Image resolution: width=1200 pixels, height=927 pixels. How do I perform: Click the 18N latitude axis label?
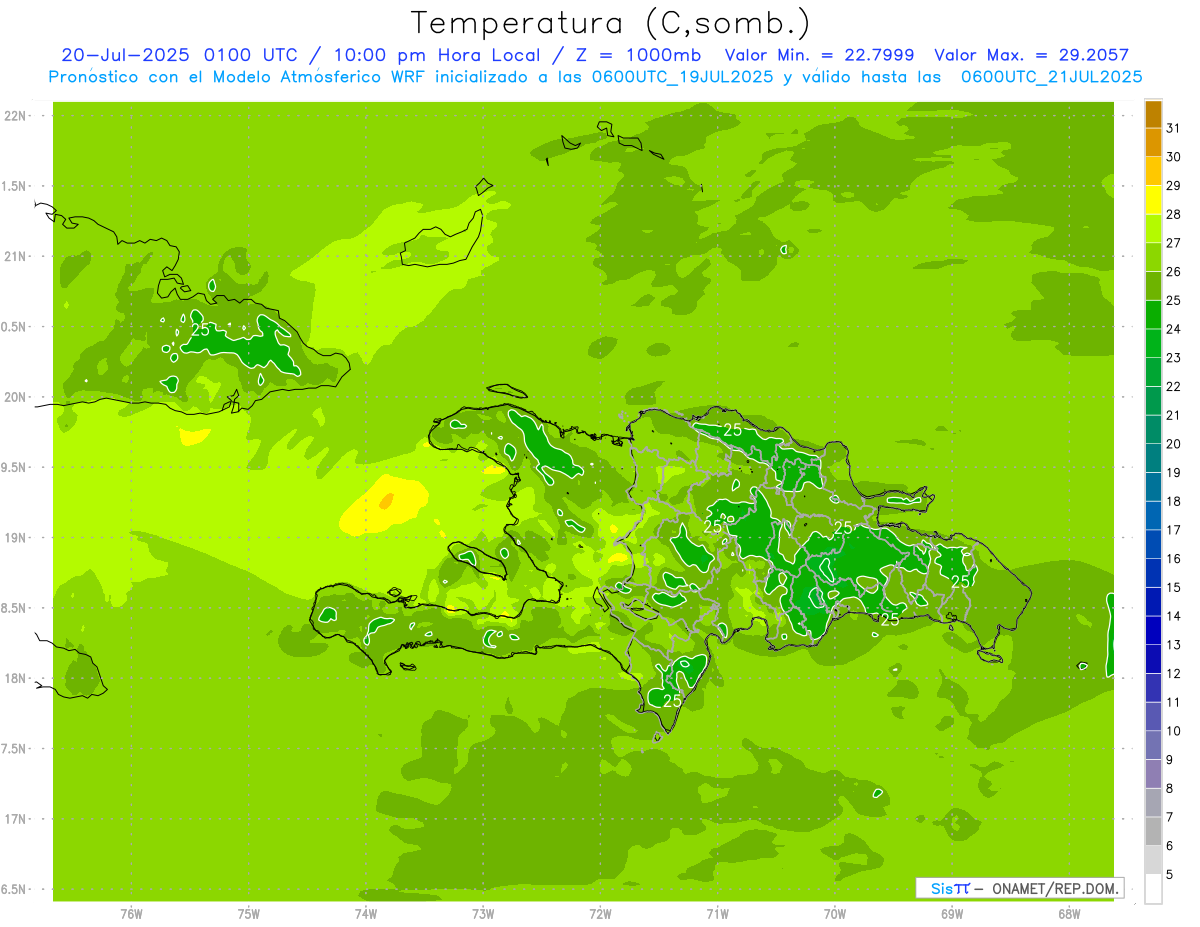tap(16, 678)
